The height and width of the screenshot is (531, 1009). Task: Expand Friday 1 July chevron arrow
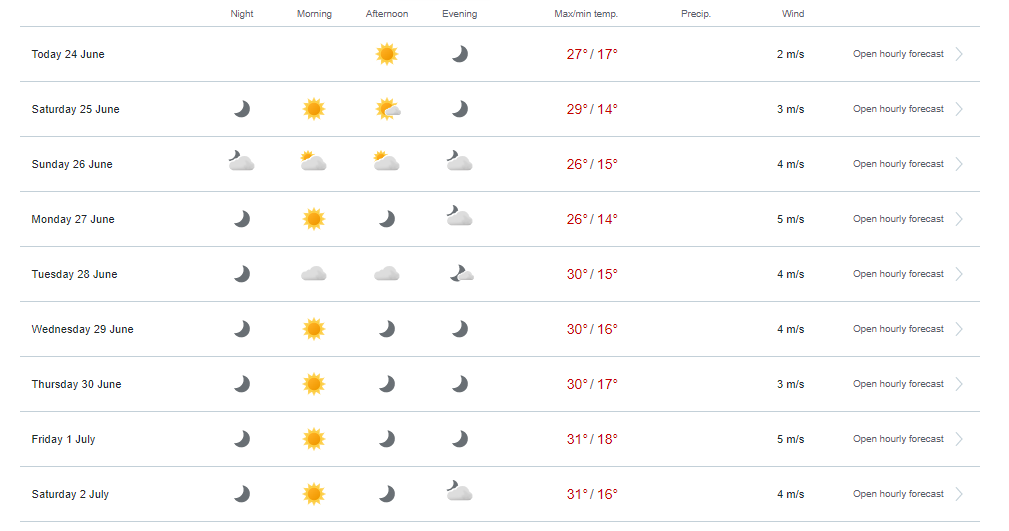pyautogui.click(x=959, y=439)
